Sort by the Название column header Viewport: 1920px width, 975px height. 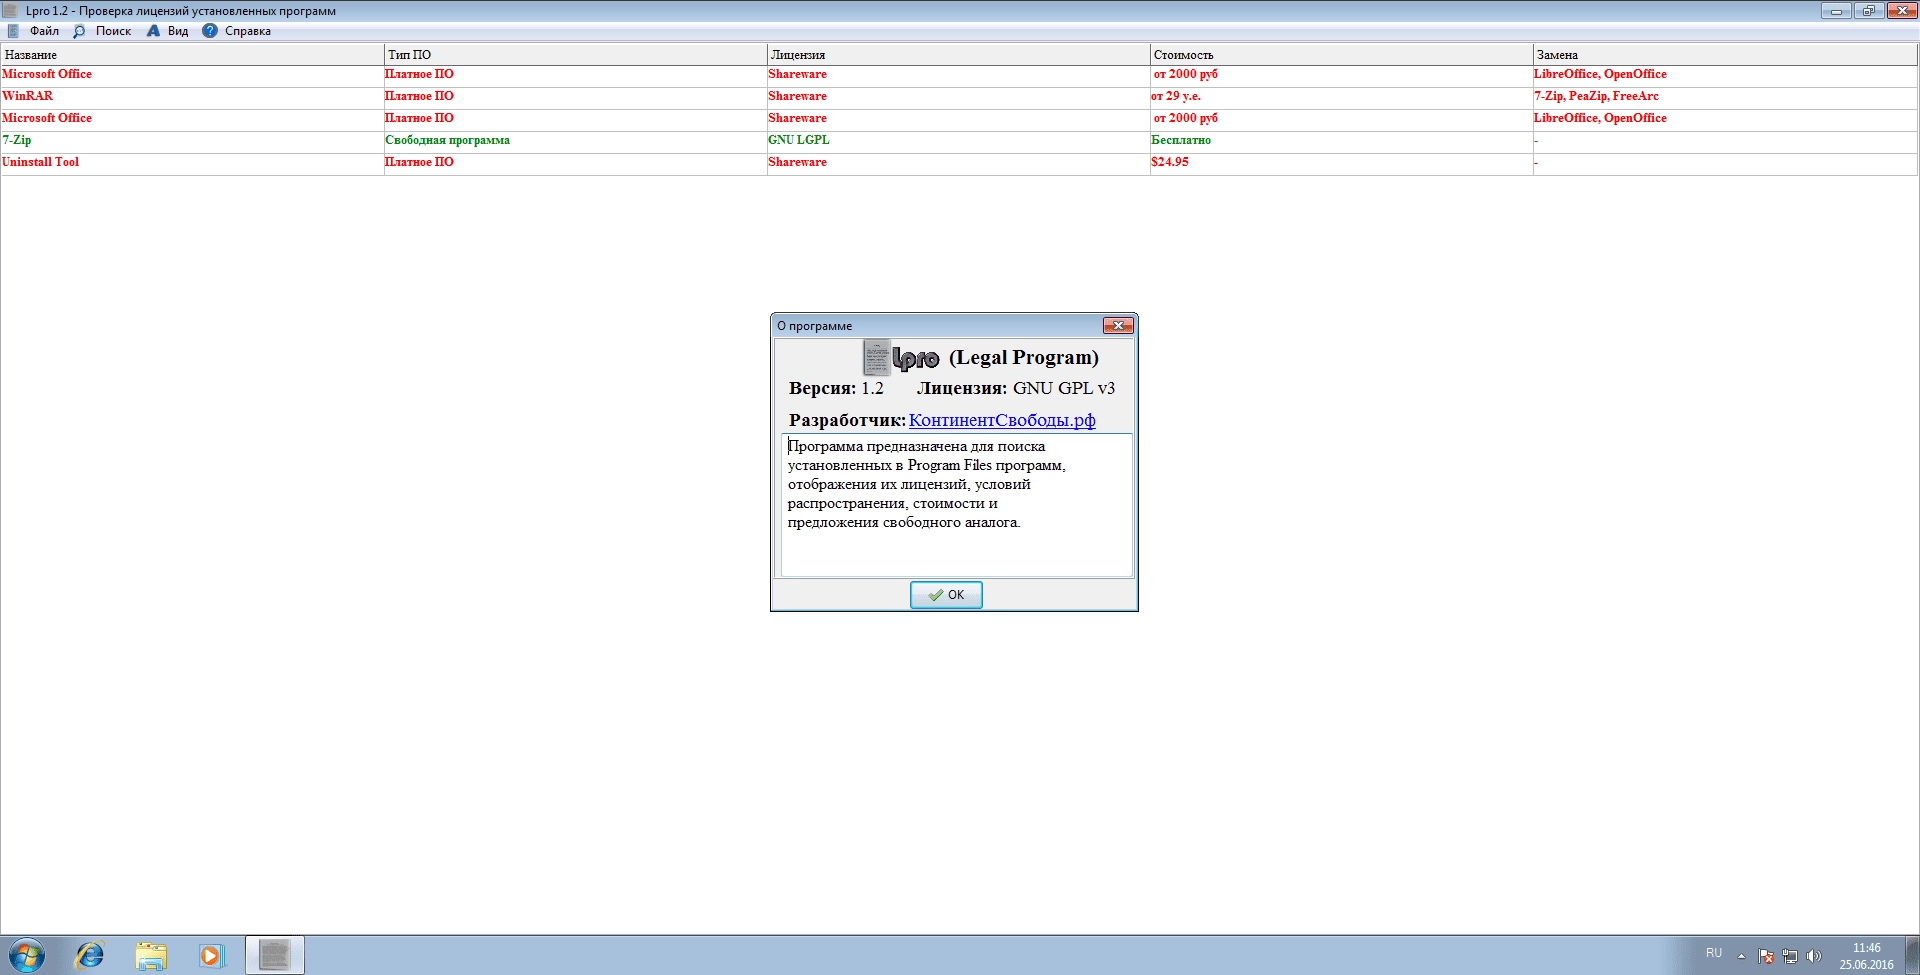pos(192,55)
